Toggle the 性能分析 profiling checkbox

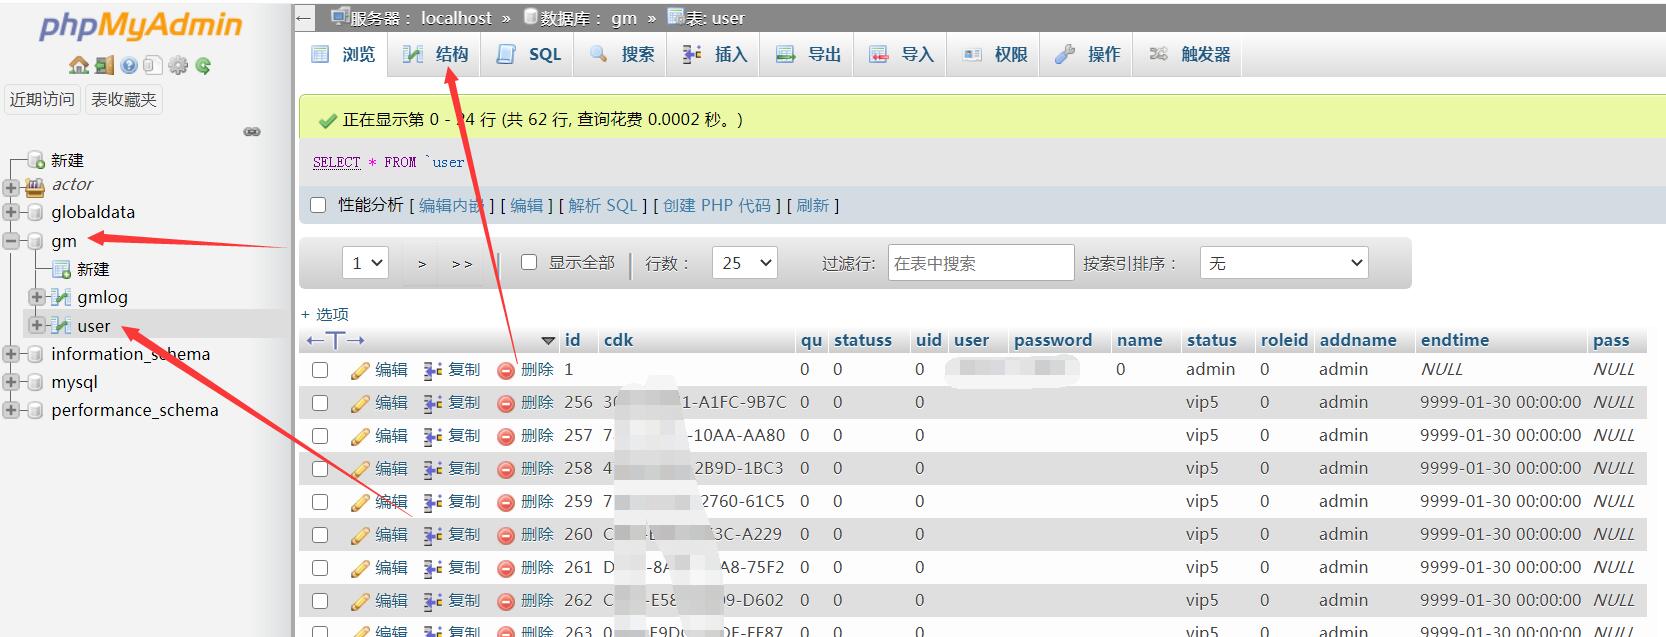(x=318, y=205)
